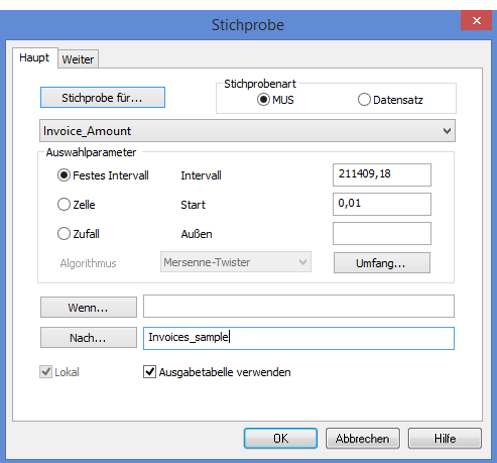Select the MUS radio button

coord(263,100)
